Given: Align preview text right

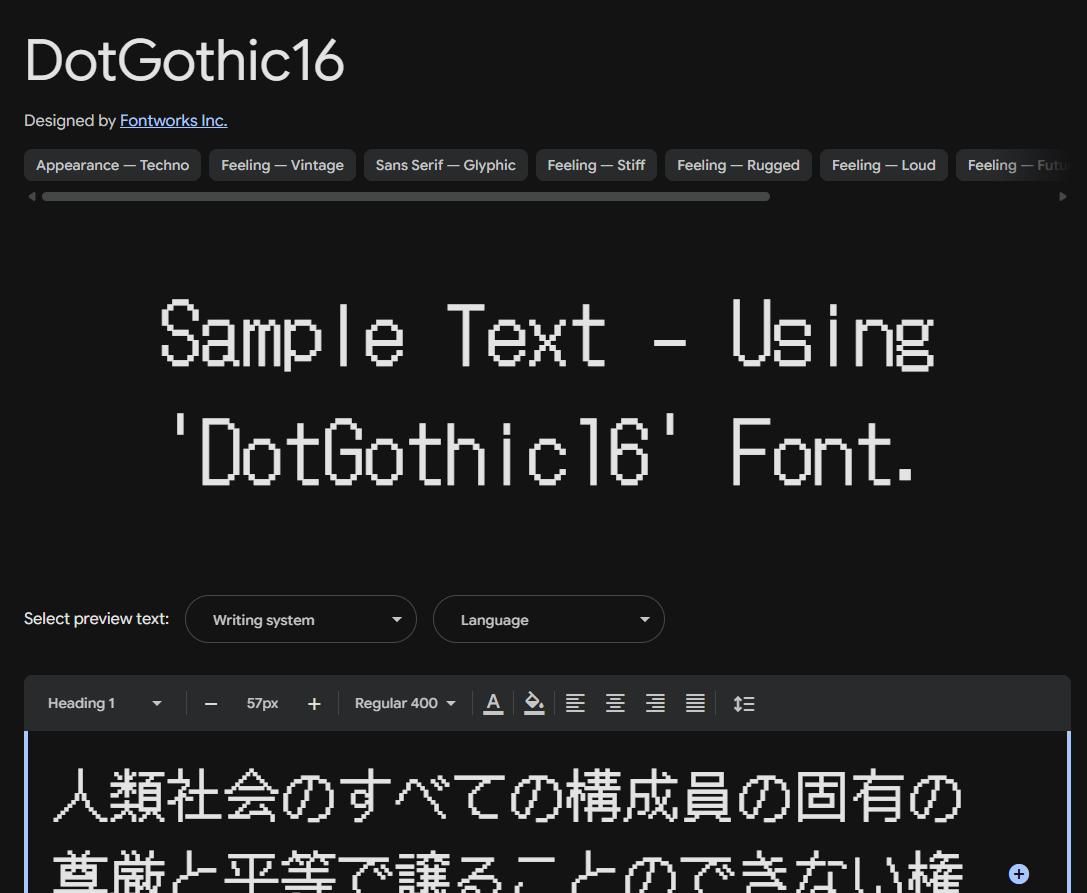Looking at the screenshot, I should 655,703.
